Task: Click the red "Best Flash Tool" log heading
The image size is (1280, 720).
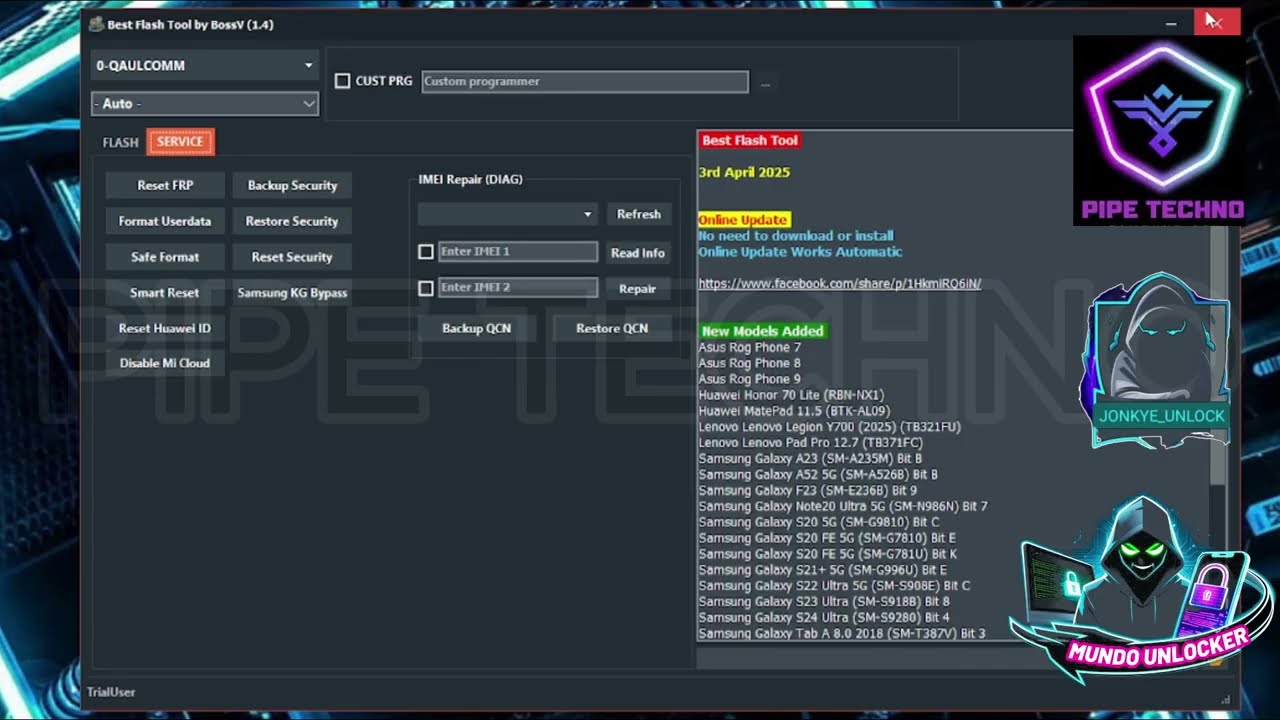Action: (x=750, y=141)
